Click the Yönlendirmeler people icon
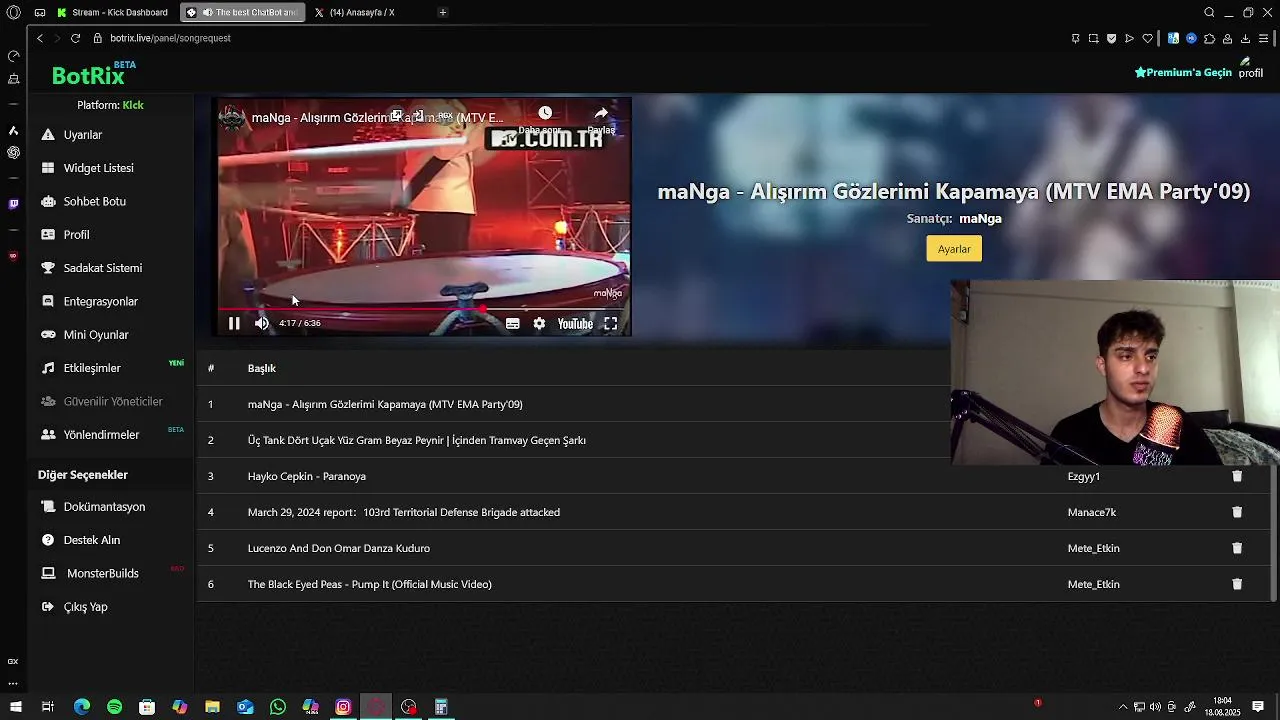The image size is (1280, 720). (48, 435)
